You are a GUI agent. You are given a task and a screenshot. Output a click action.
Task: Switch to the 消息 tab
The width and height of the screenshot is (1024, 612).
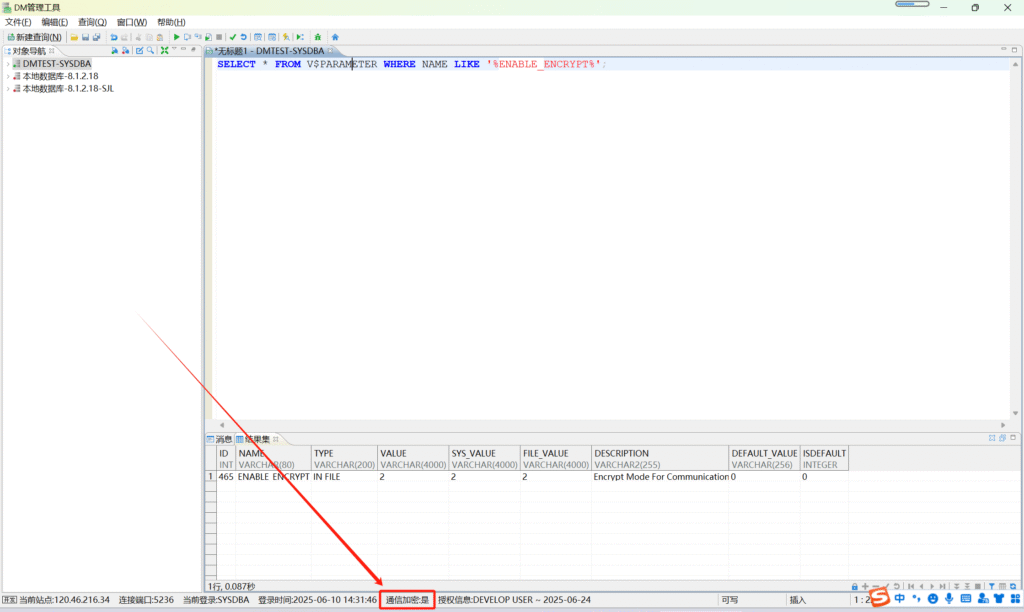coord(218,439)
